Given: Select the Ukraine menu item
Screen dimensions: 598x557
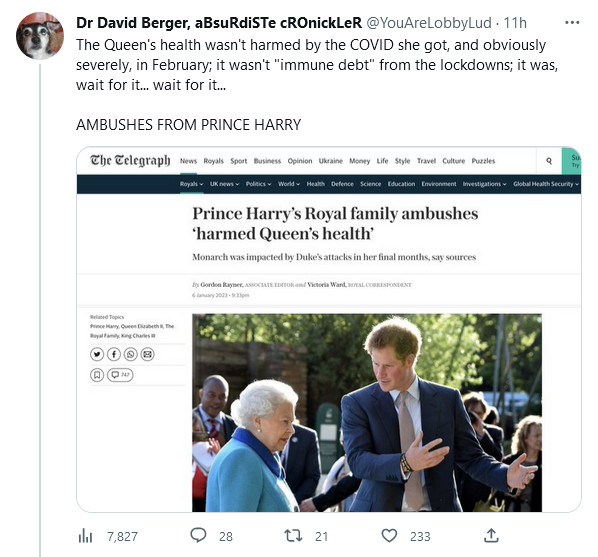Looking at the screenshot, I should [x=331, y=161].
